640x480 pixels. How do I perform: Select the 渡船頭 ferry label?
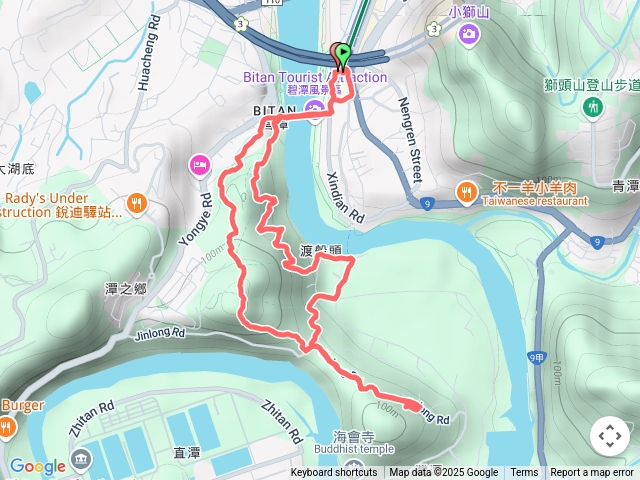point(320,250)
